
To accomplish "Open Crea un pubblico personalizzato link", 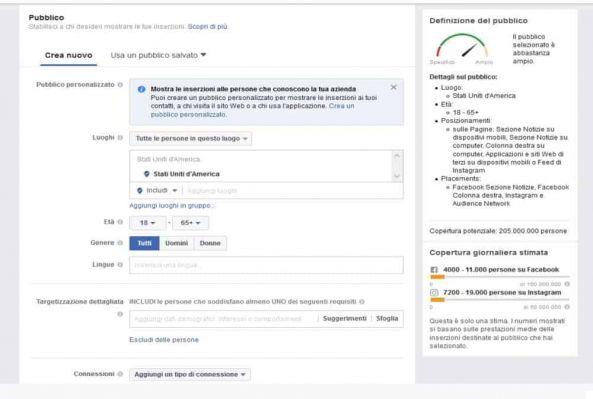I will [x=253, y=110].
